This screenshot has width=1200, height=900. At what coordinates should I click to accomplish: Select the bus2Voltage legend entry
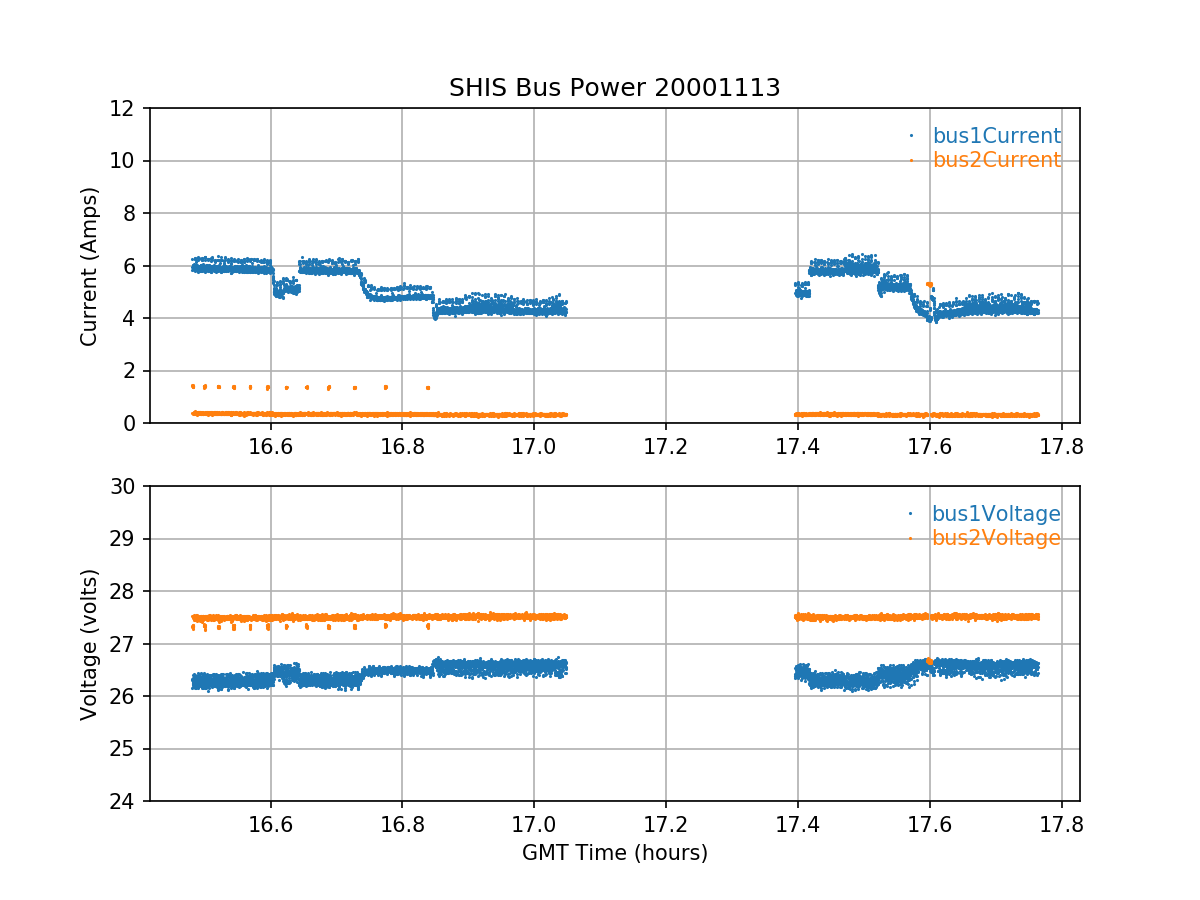996,538
